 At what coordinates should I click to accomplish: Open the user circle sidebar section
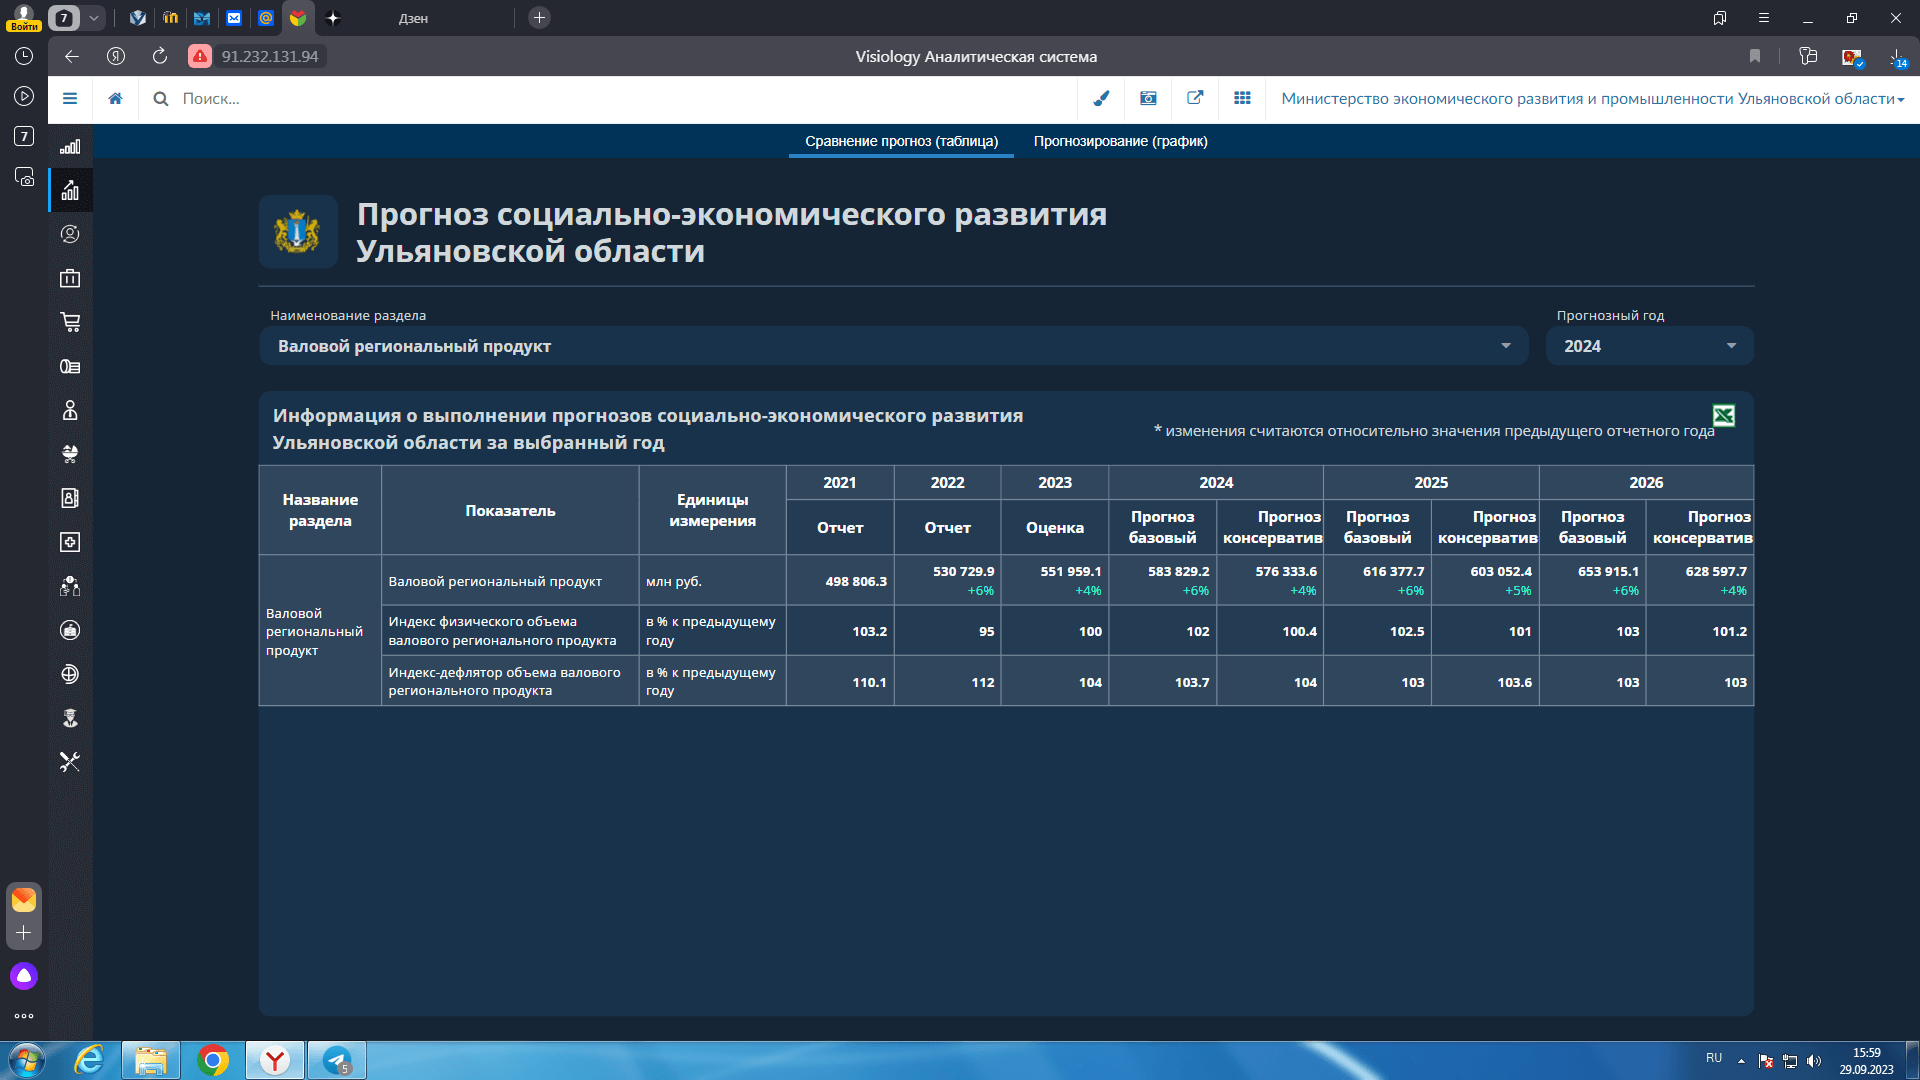pyautogui.click(x=70, y=234)
